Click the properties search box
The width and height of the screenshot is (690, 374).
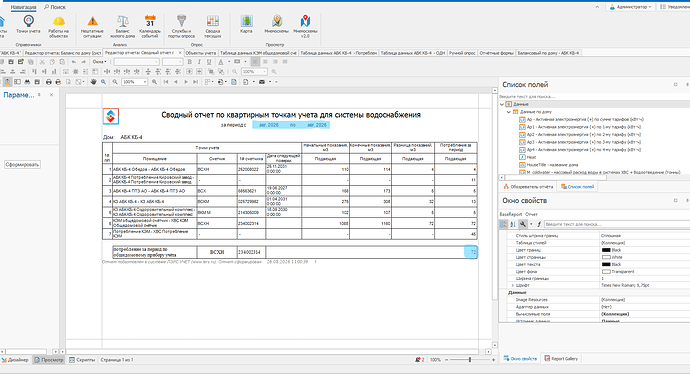pyautogui.click(x=616, y=224)
